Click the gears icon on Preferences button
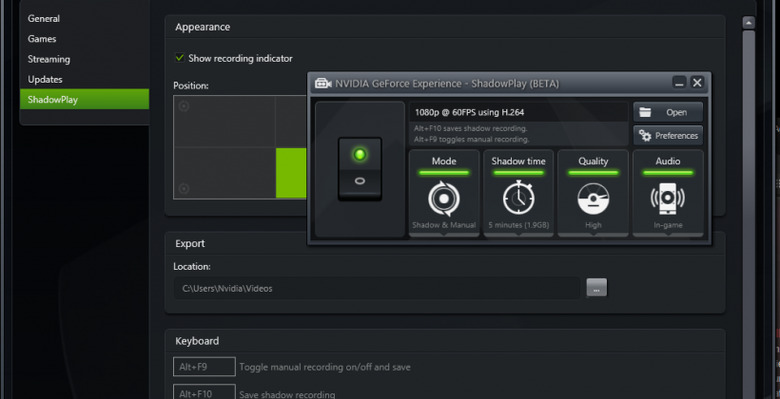This screenshot has height=399, width=780. [x=645, y=135]
